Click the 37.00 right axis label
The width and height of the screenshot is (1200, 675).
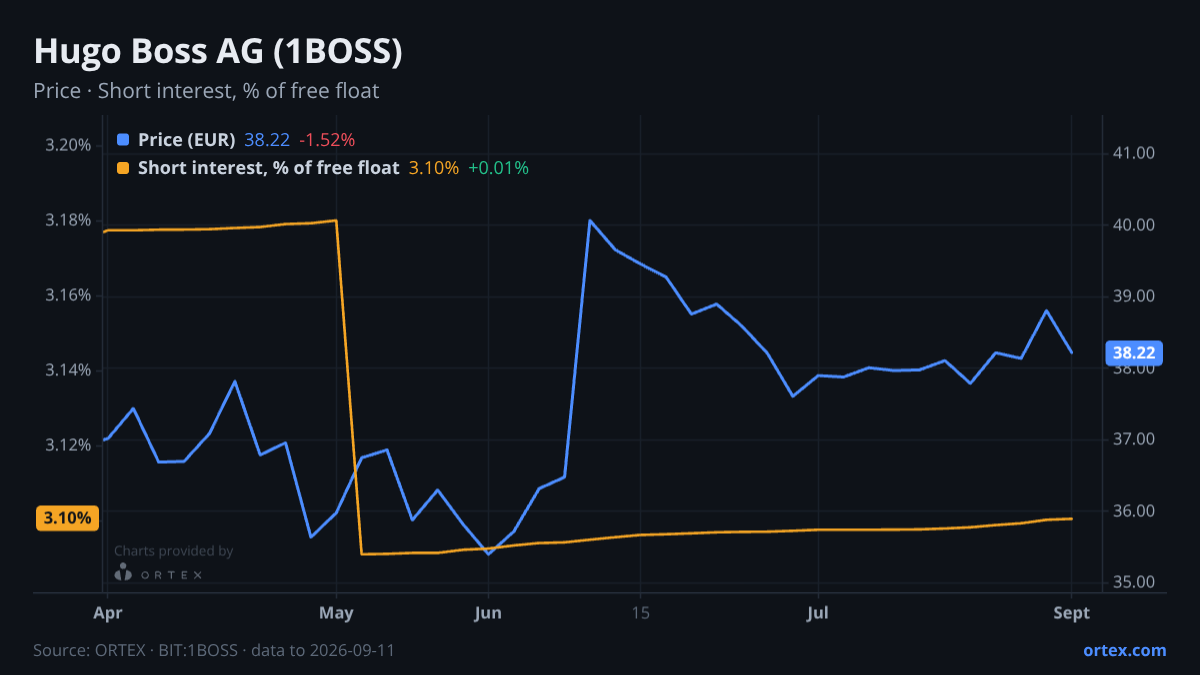(x=1134, y=439)
